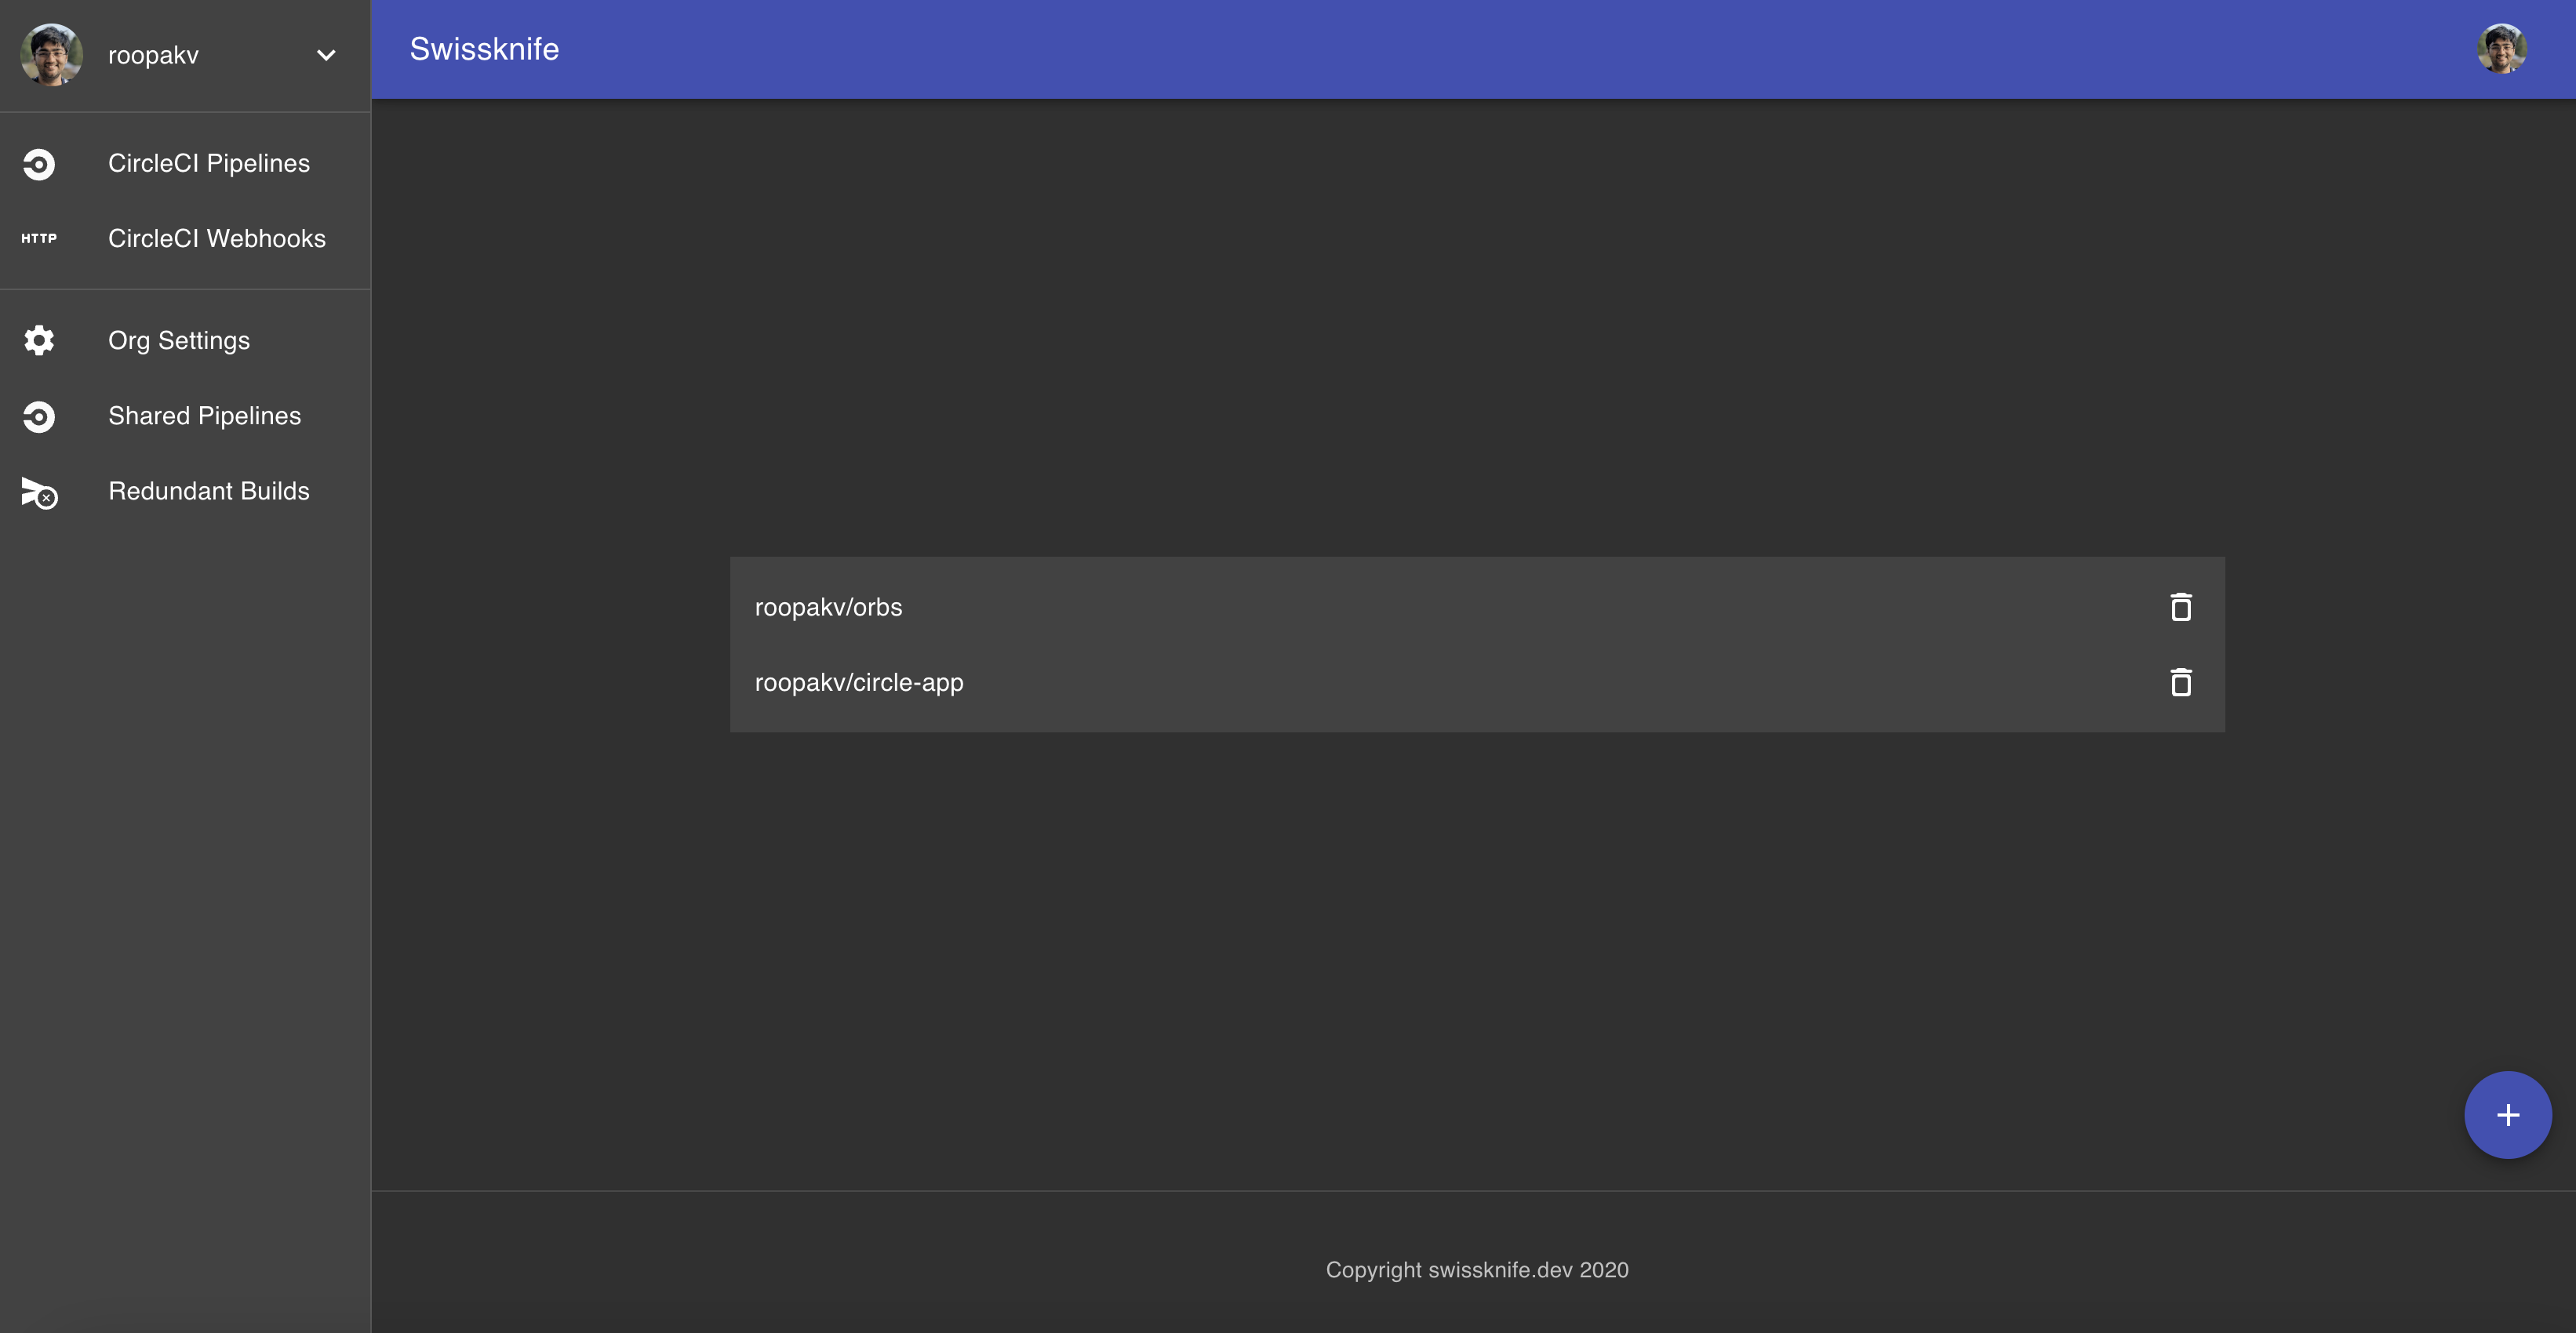Click the sidebar roopakv profile avatar
Image resolution: width=2576 pixels, height=1333 pixels.
pyautogui.click(x=51, y=55)
